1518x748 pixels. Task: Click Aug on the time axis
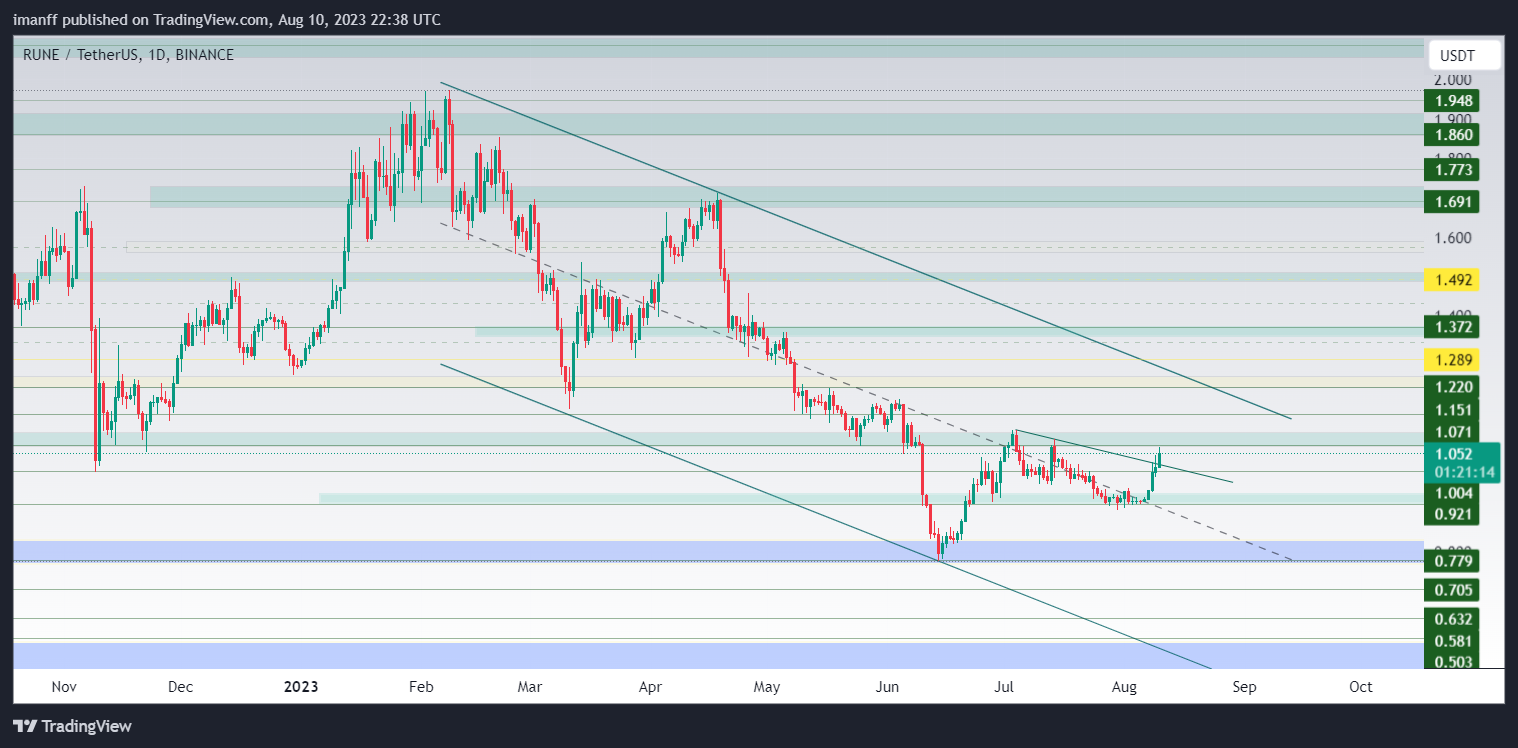point(1124,687)
